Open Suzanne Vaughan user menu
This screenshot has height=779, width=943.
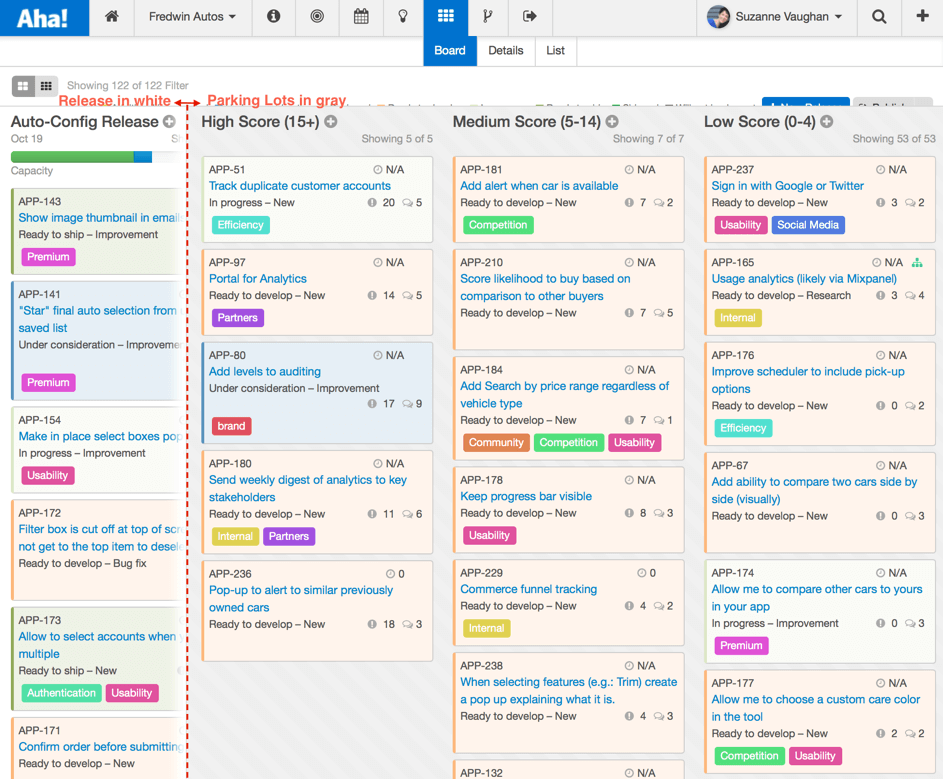(x=775, y=17)
